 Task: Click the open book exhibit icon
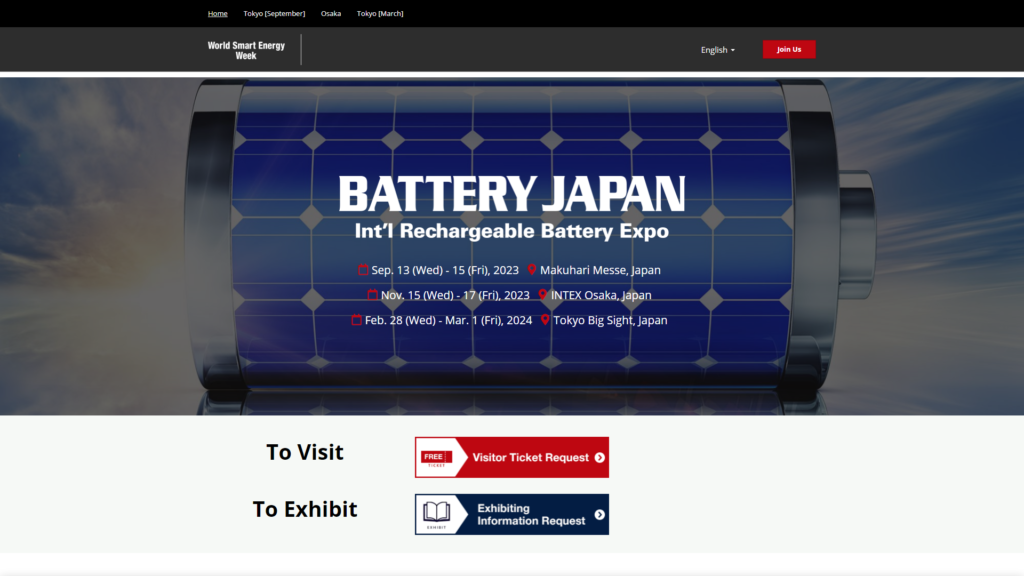[x=436, y=512]
